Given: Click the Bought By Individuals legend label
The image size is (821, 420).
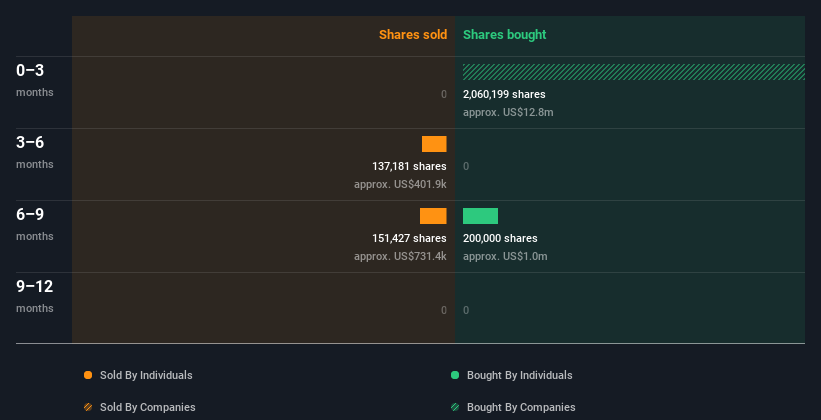Looking at the screenshot, I should 519,375.
